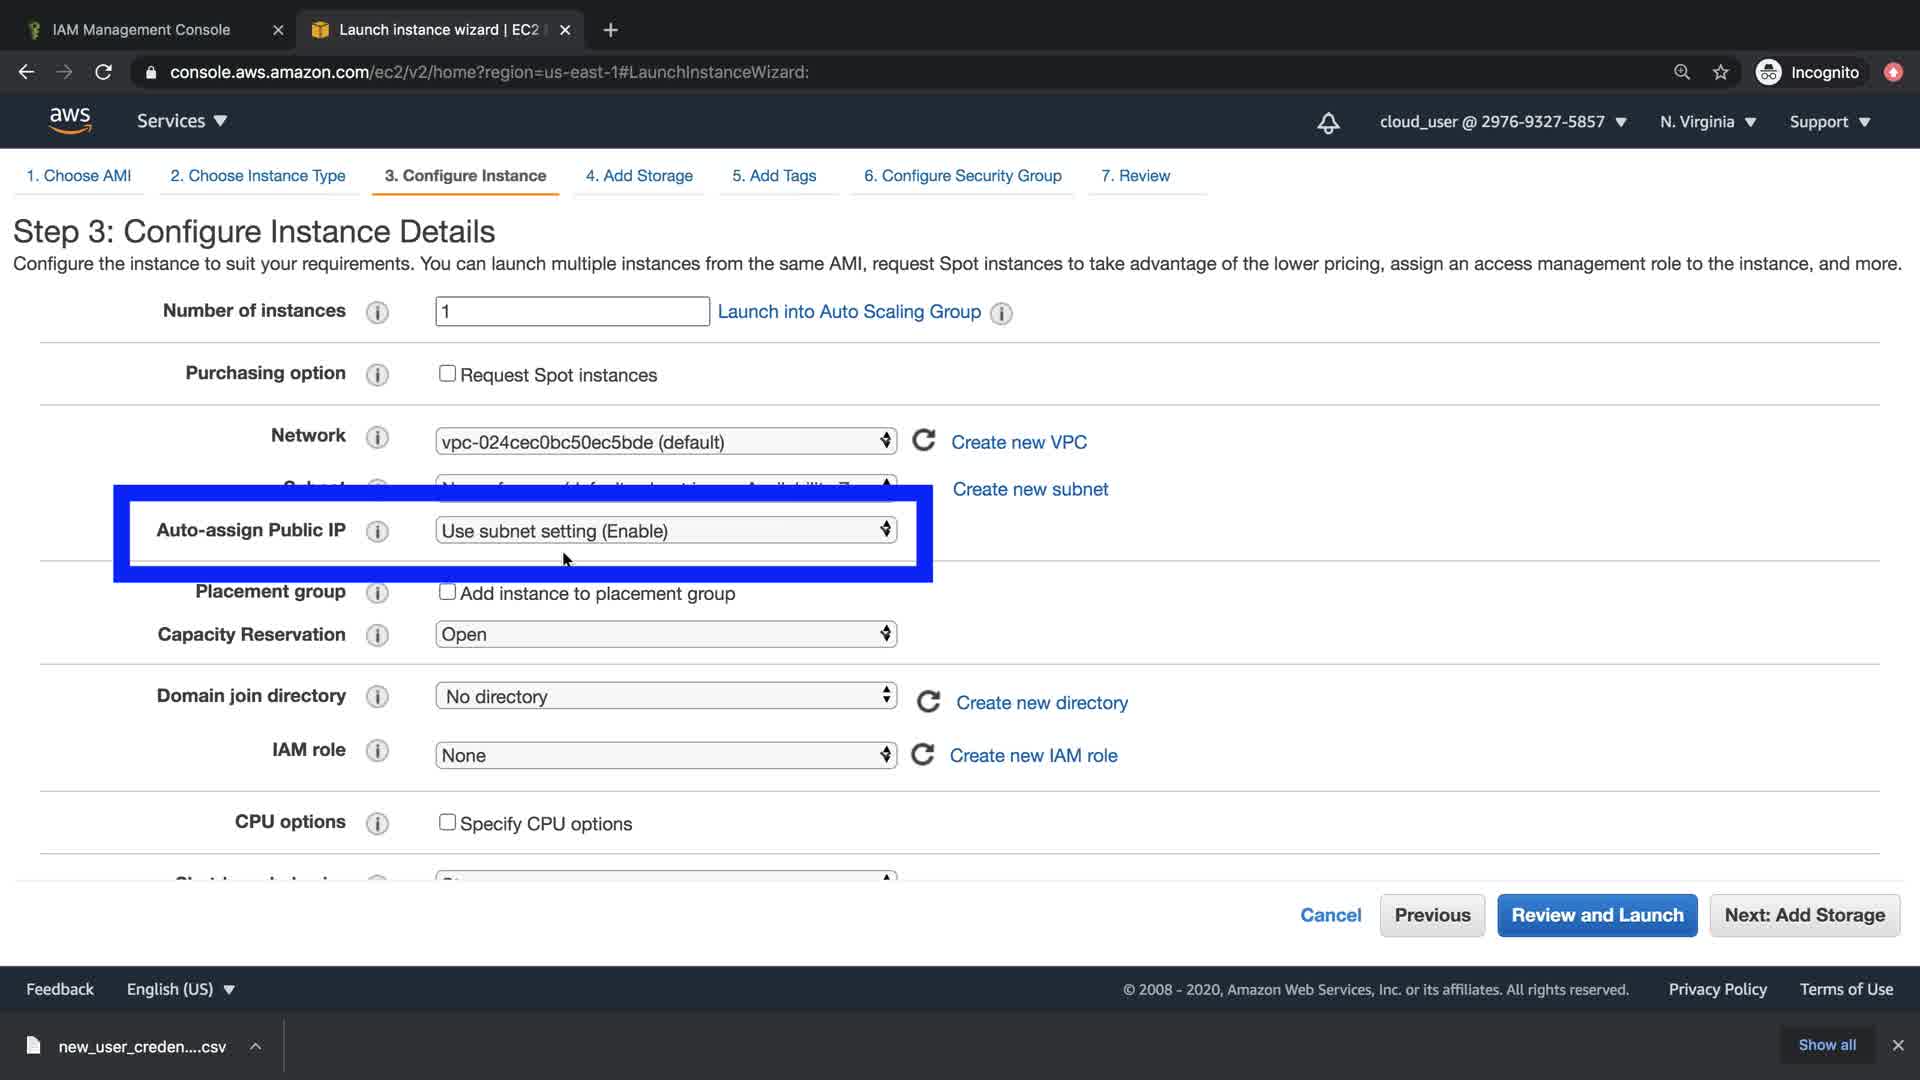Check Add instance to placement group
The width and height of the screenshot is (1920, 1080).
tap(447, 592)
